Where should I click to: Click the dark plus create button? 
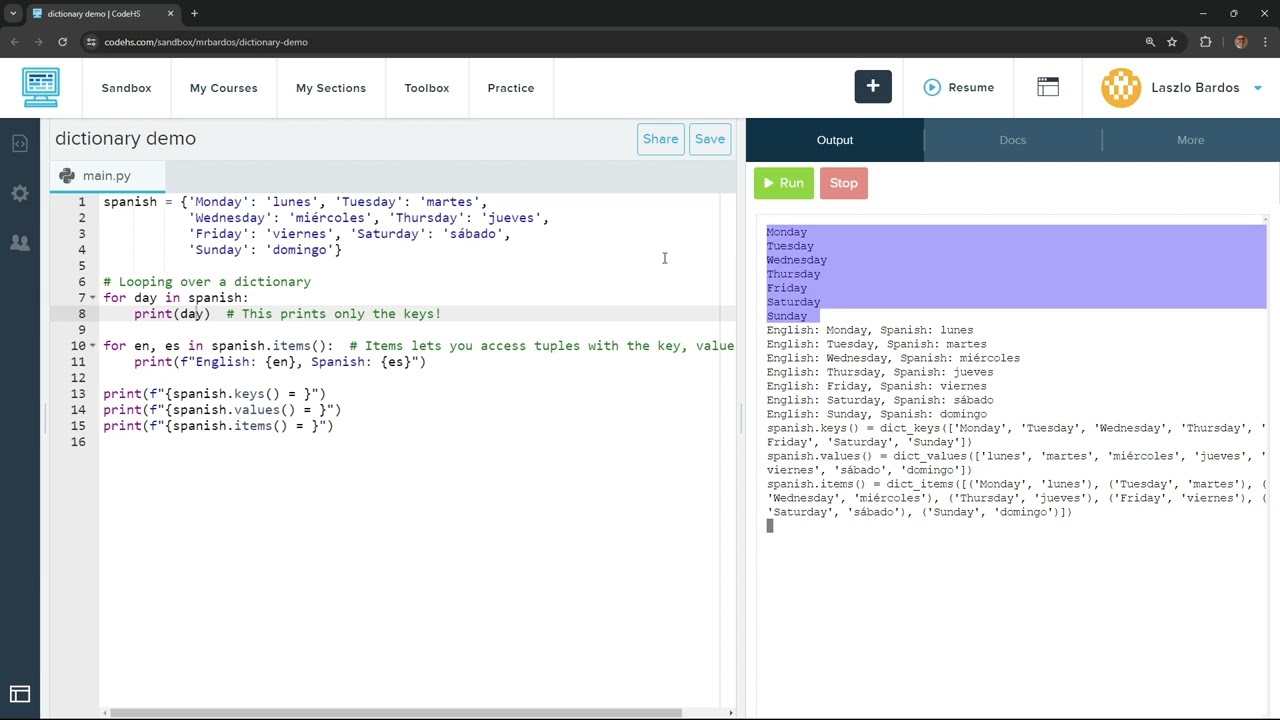[873, 87]
